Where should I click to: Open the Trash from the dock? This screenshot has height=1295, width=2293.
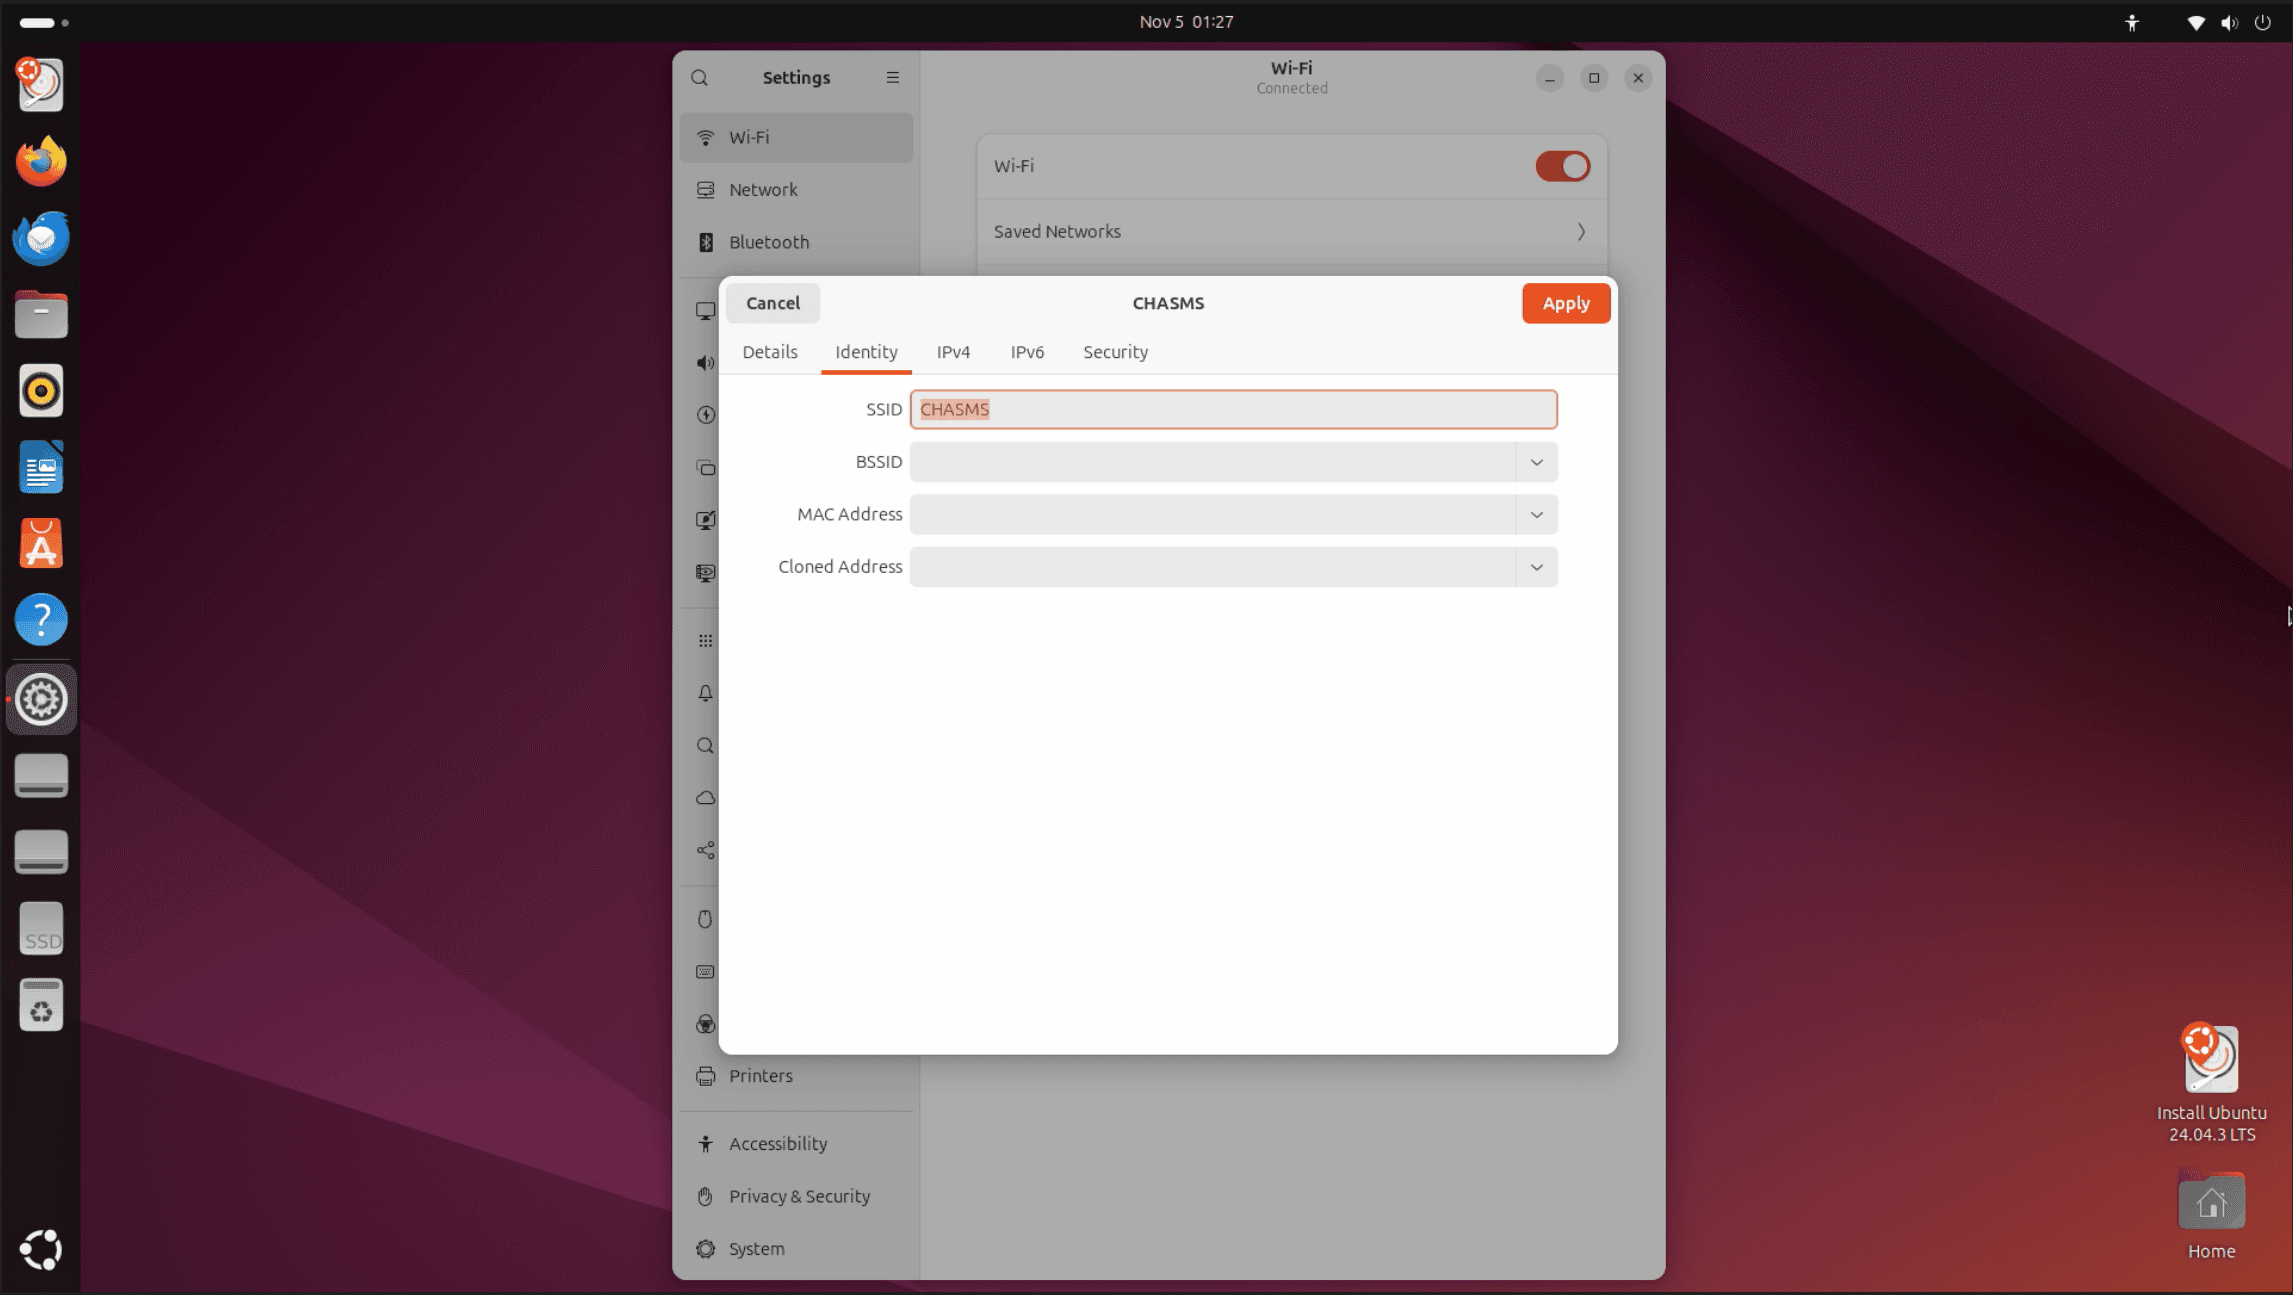coord(41,1006)
